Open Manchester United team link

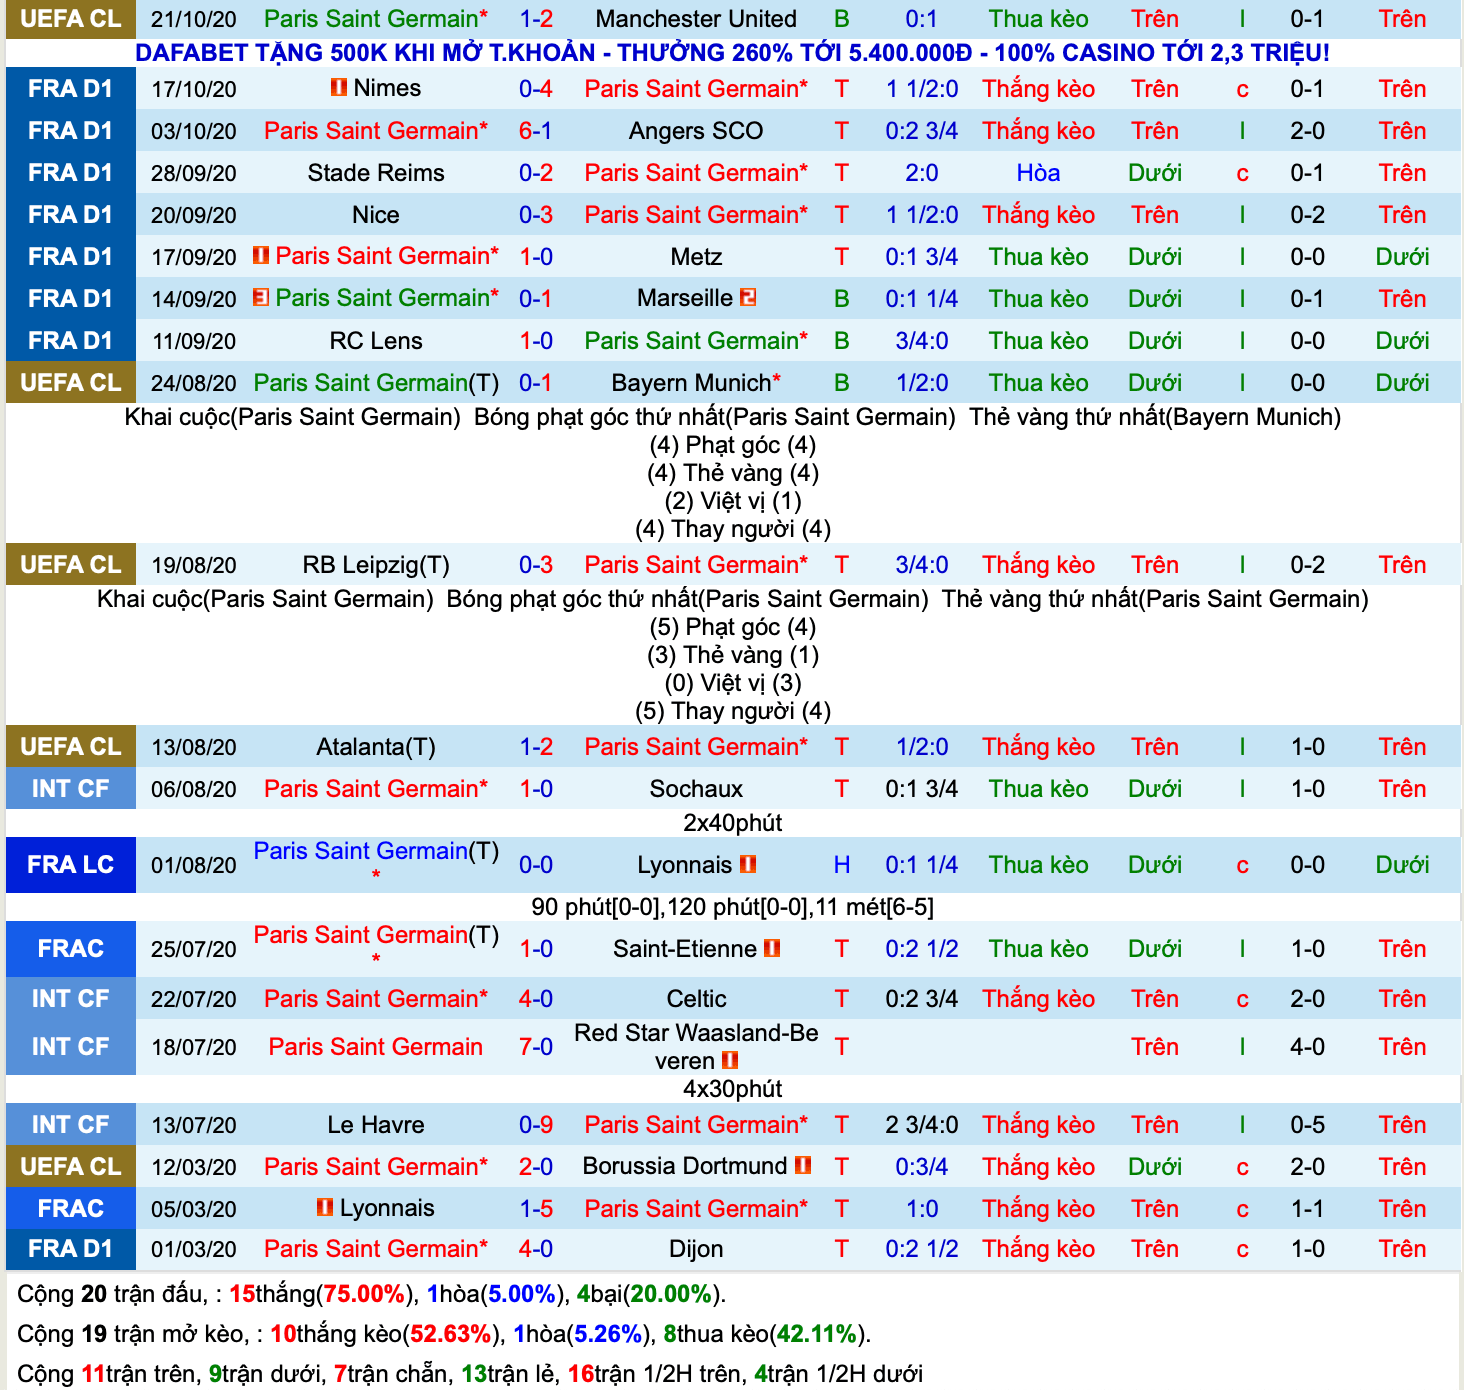coord(696,19)
